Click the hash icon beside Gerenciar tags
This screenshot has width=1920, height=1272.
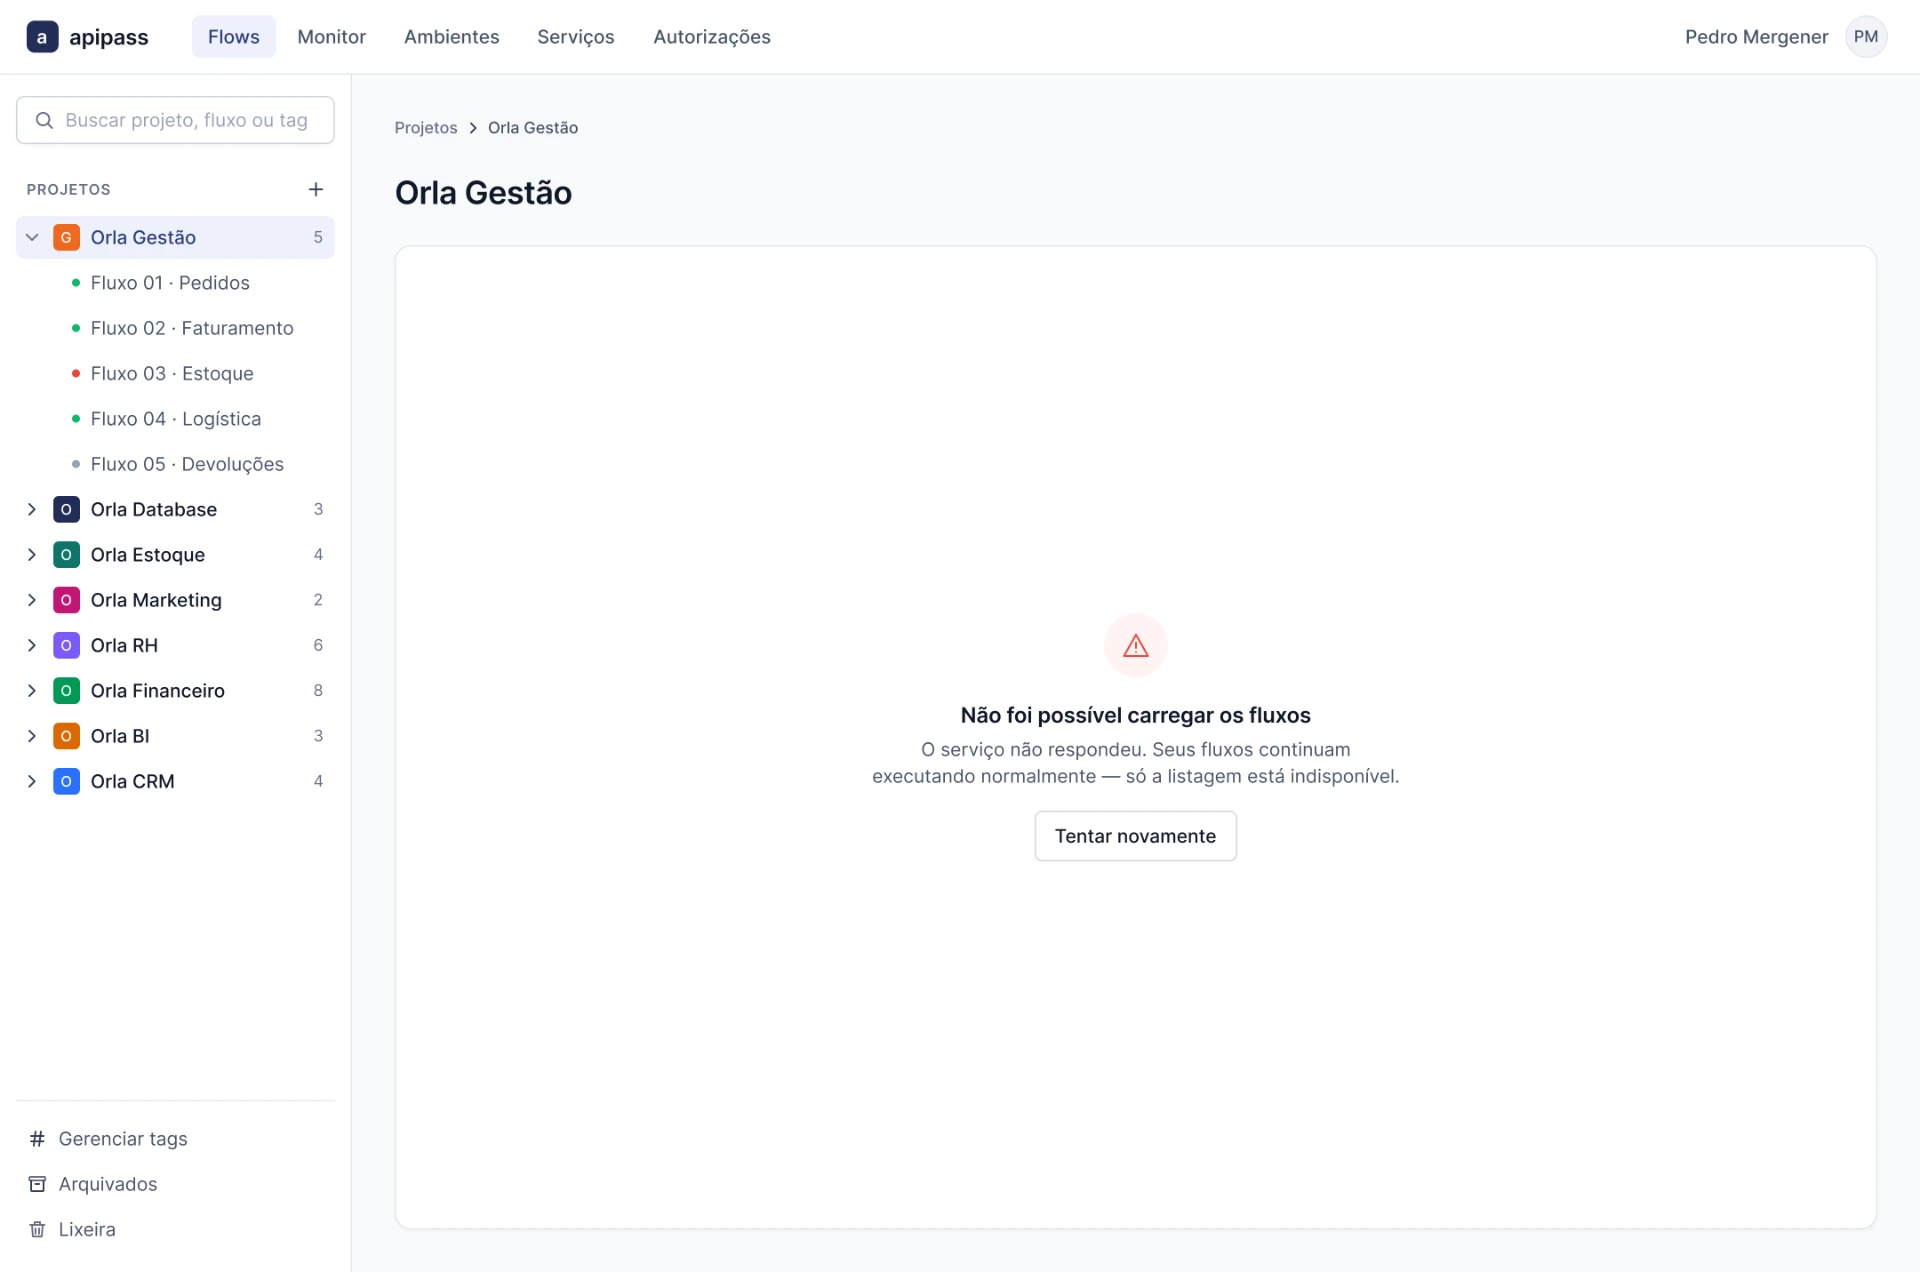click(x=37, y=1138)
